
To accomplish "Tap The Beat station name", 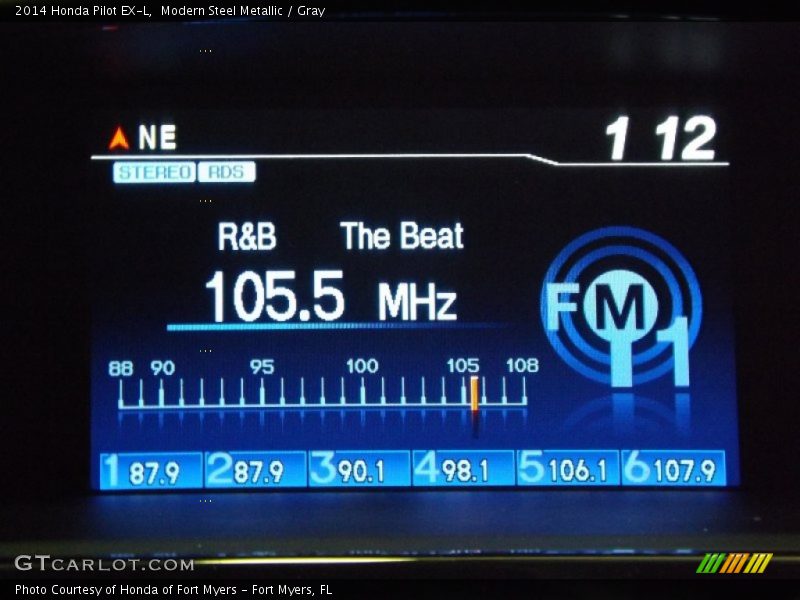I will pyautogui.click(x=402, y=237).
